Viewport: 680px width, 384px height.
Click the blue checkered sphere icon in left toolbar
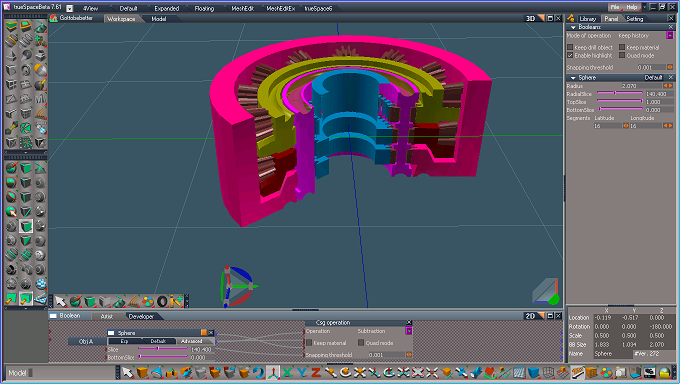click(x=40, y=284)
